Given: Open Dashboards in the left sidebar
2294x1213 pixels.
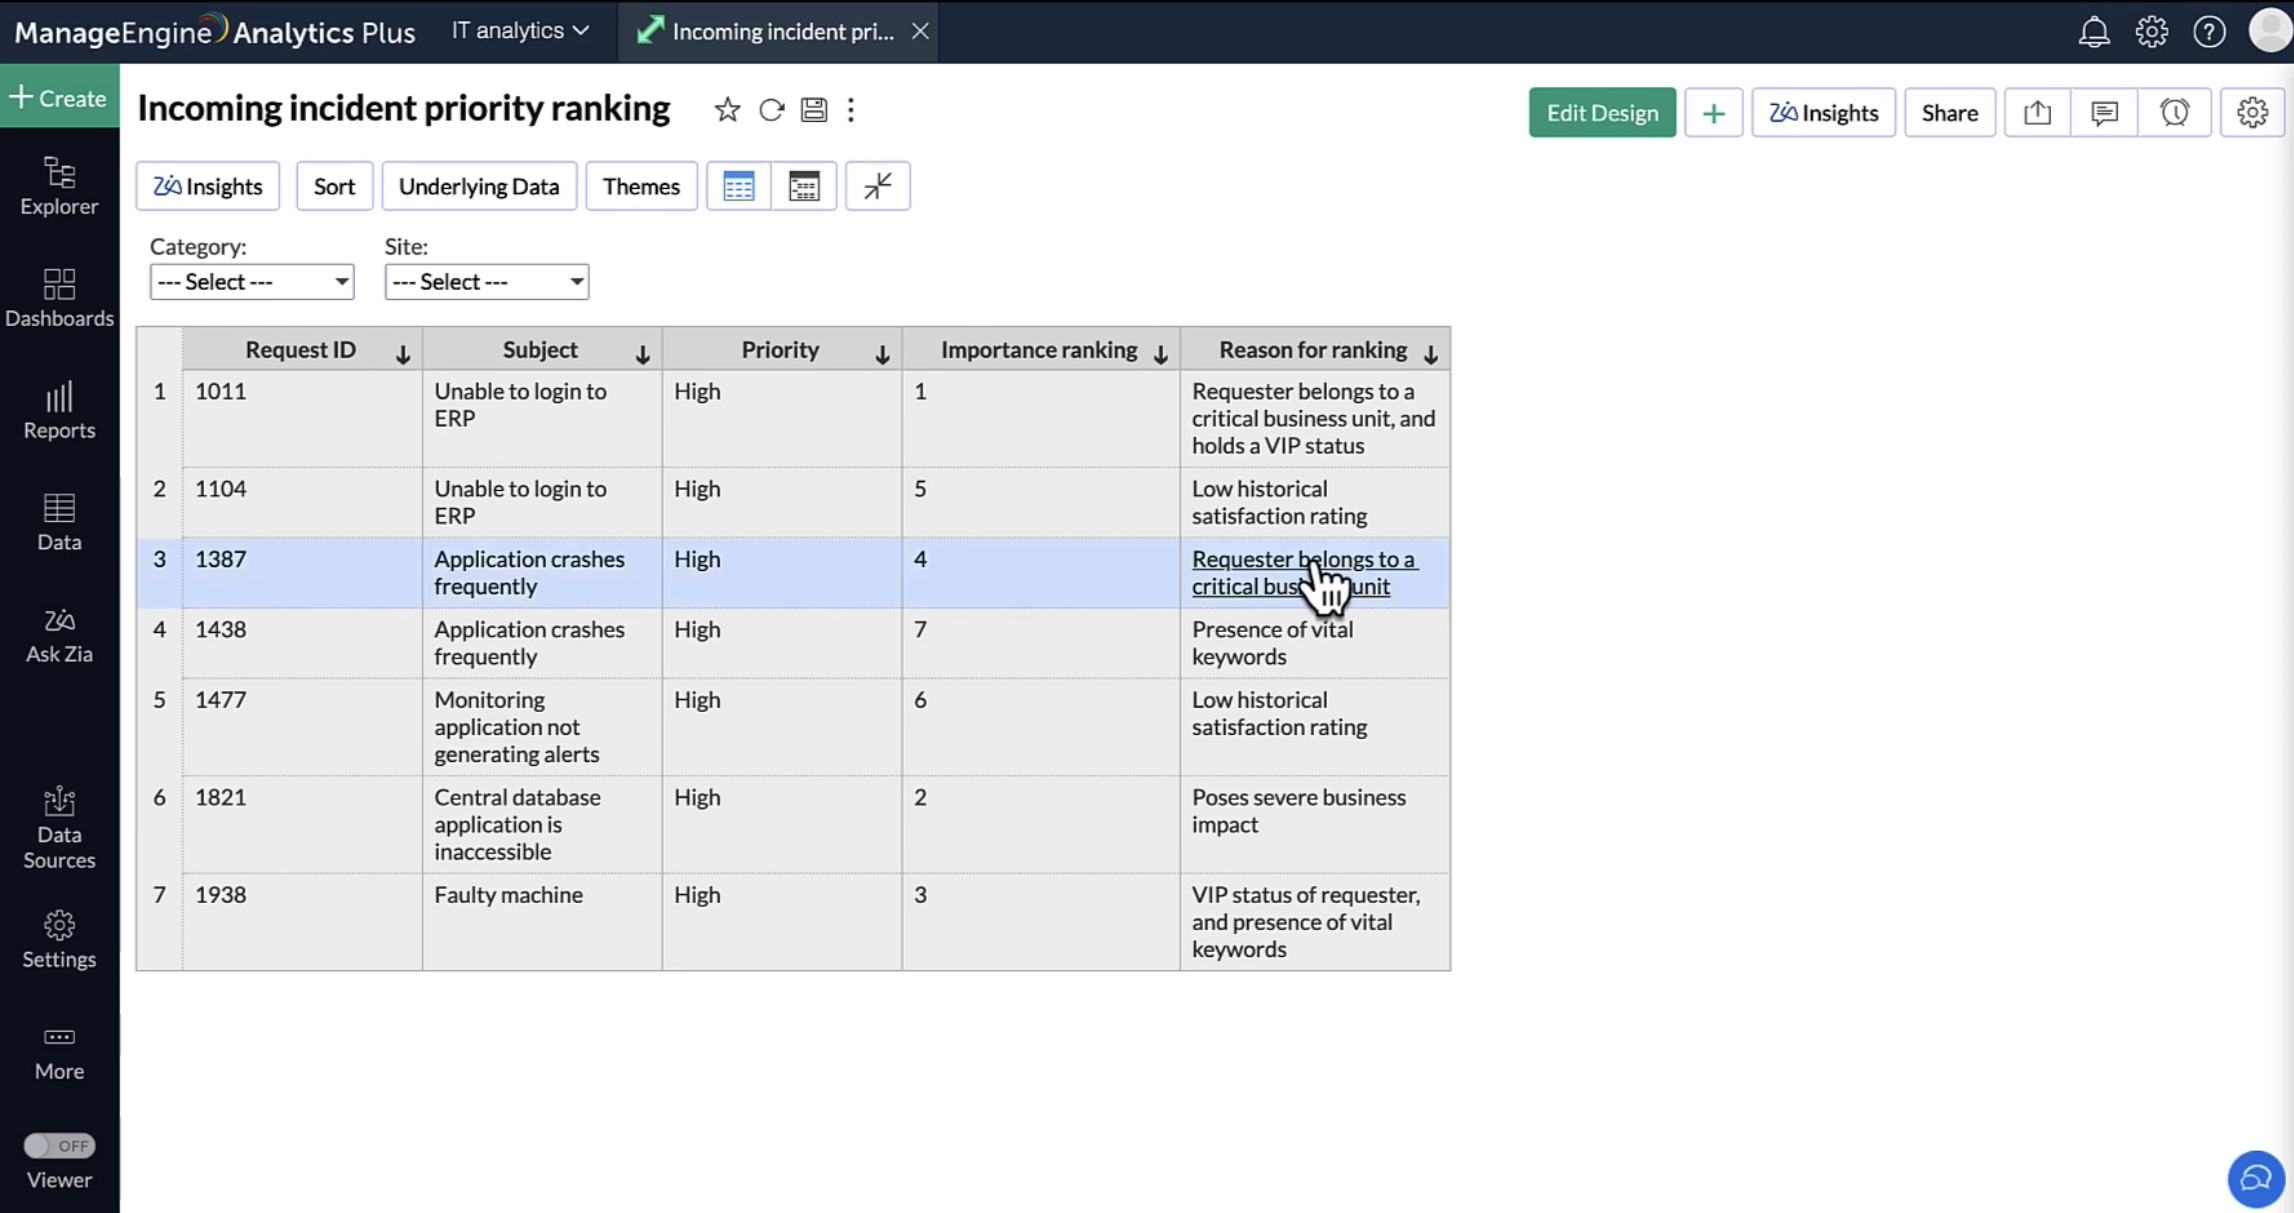Looking at the screenshot, I should (59, 297).
